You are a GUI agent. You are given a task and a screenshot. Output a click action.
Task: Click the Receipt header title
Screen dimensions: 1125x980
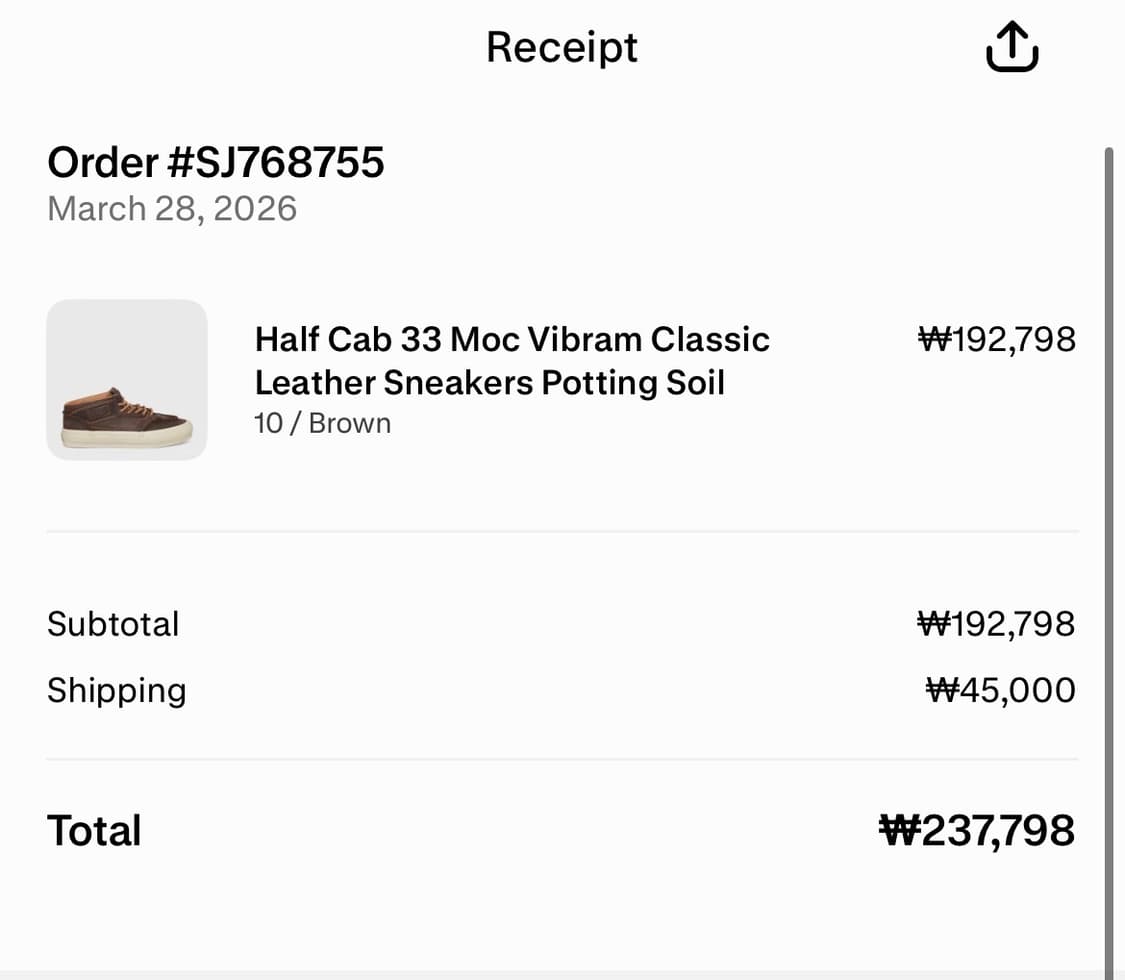pyautogui.click(x=562, y=47)
